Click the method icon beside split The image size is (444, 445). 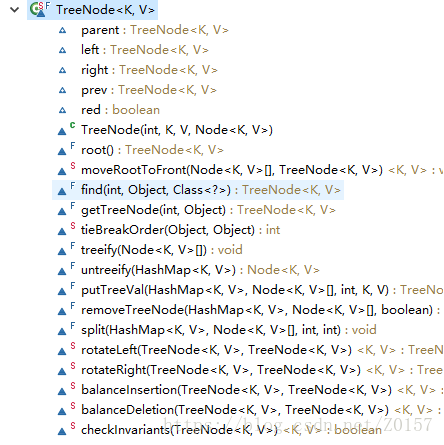point(66,329)
